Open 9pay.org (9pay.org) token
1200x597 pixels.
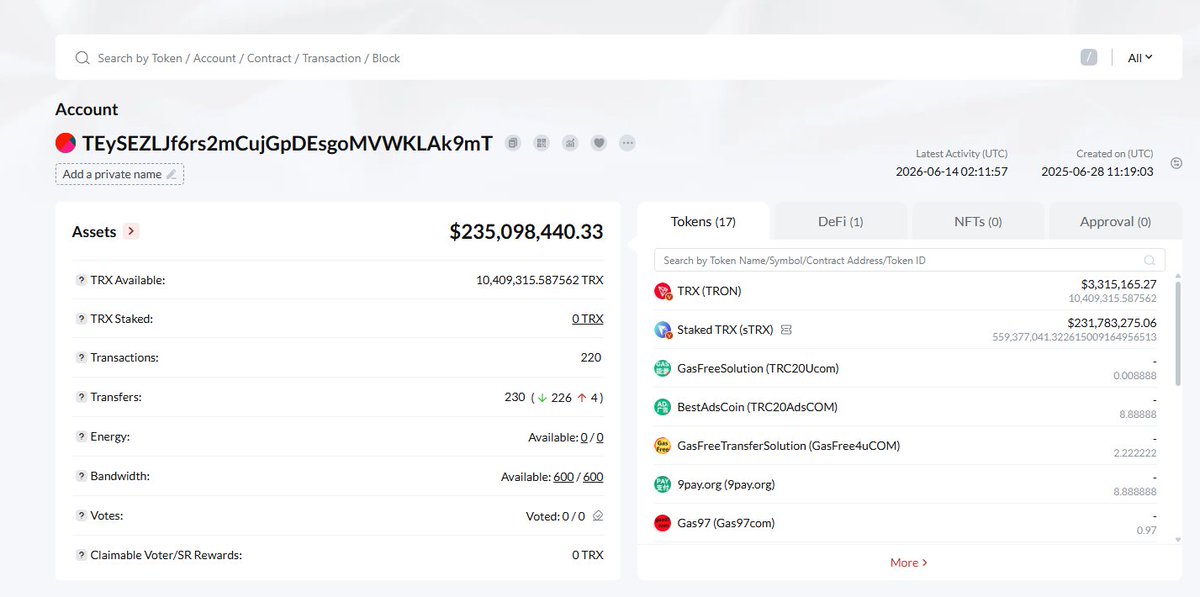[726, 484]
